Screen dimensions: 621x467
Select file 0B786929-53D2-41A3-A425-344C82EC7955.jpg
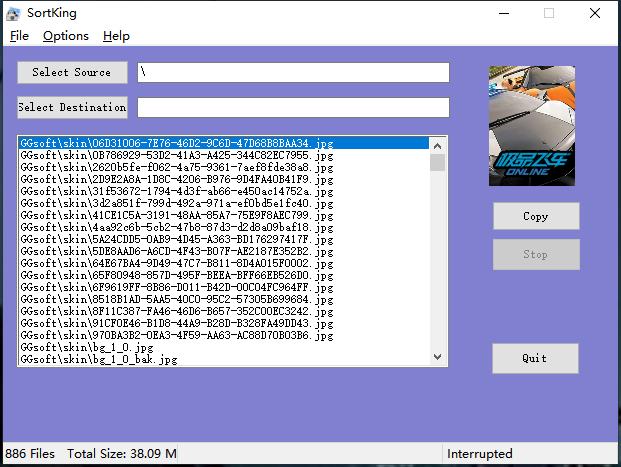224,155
